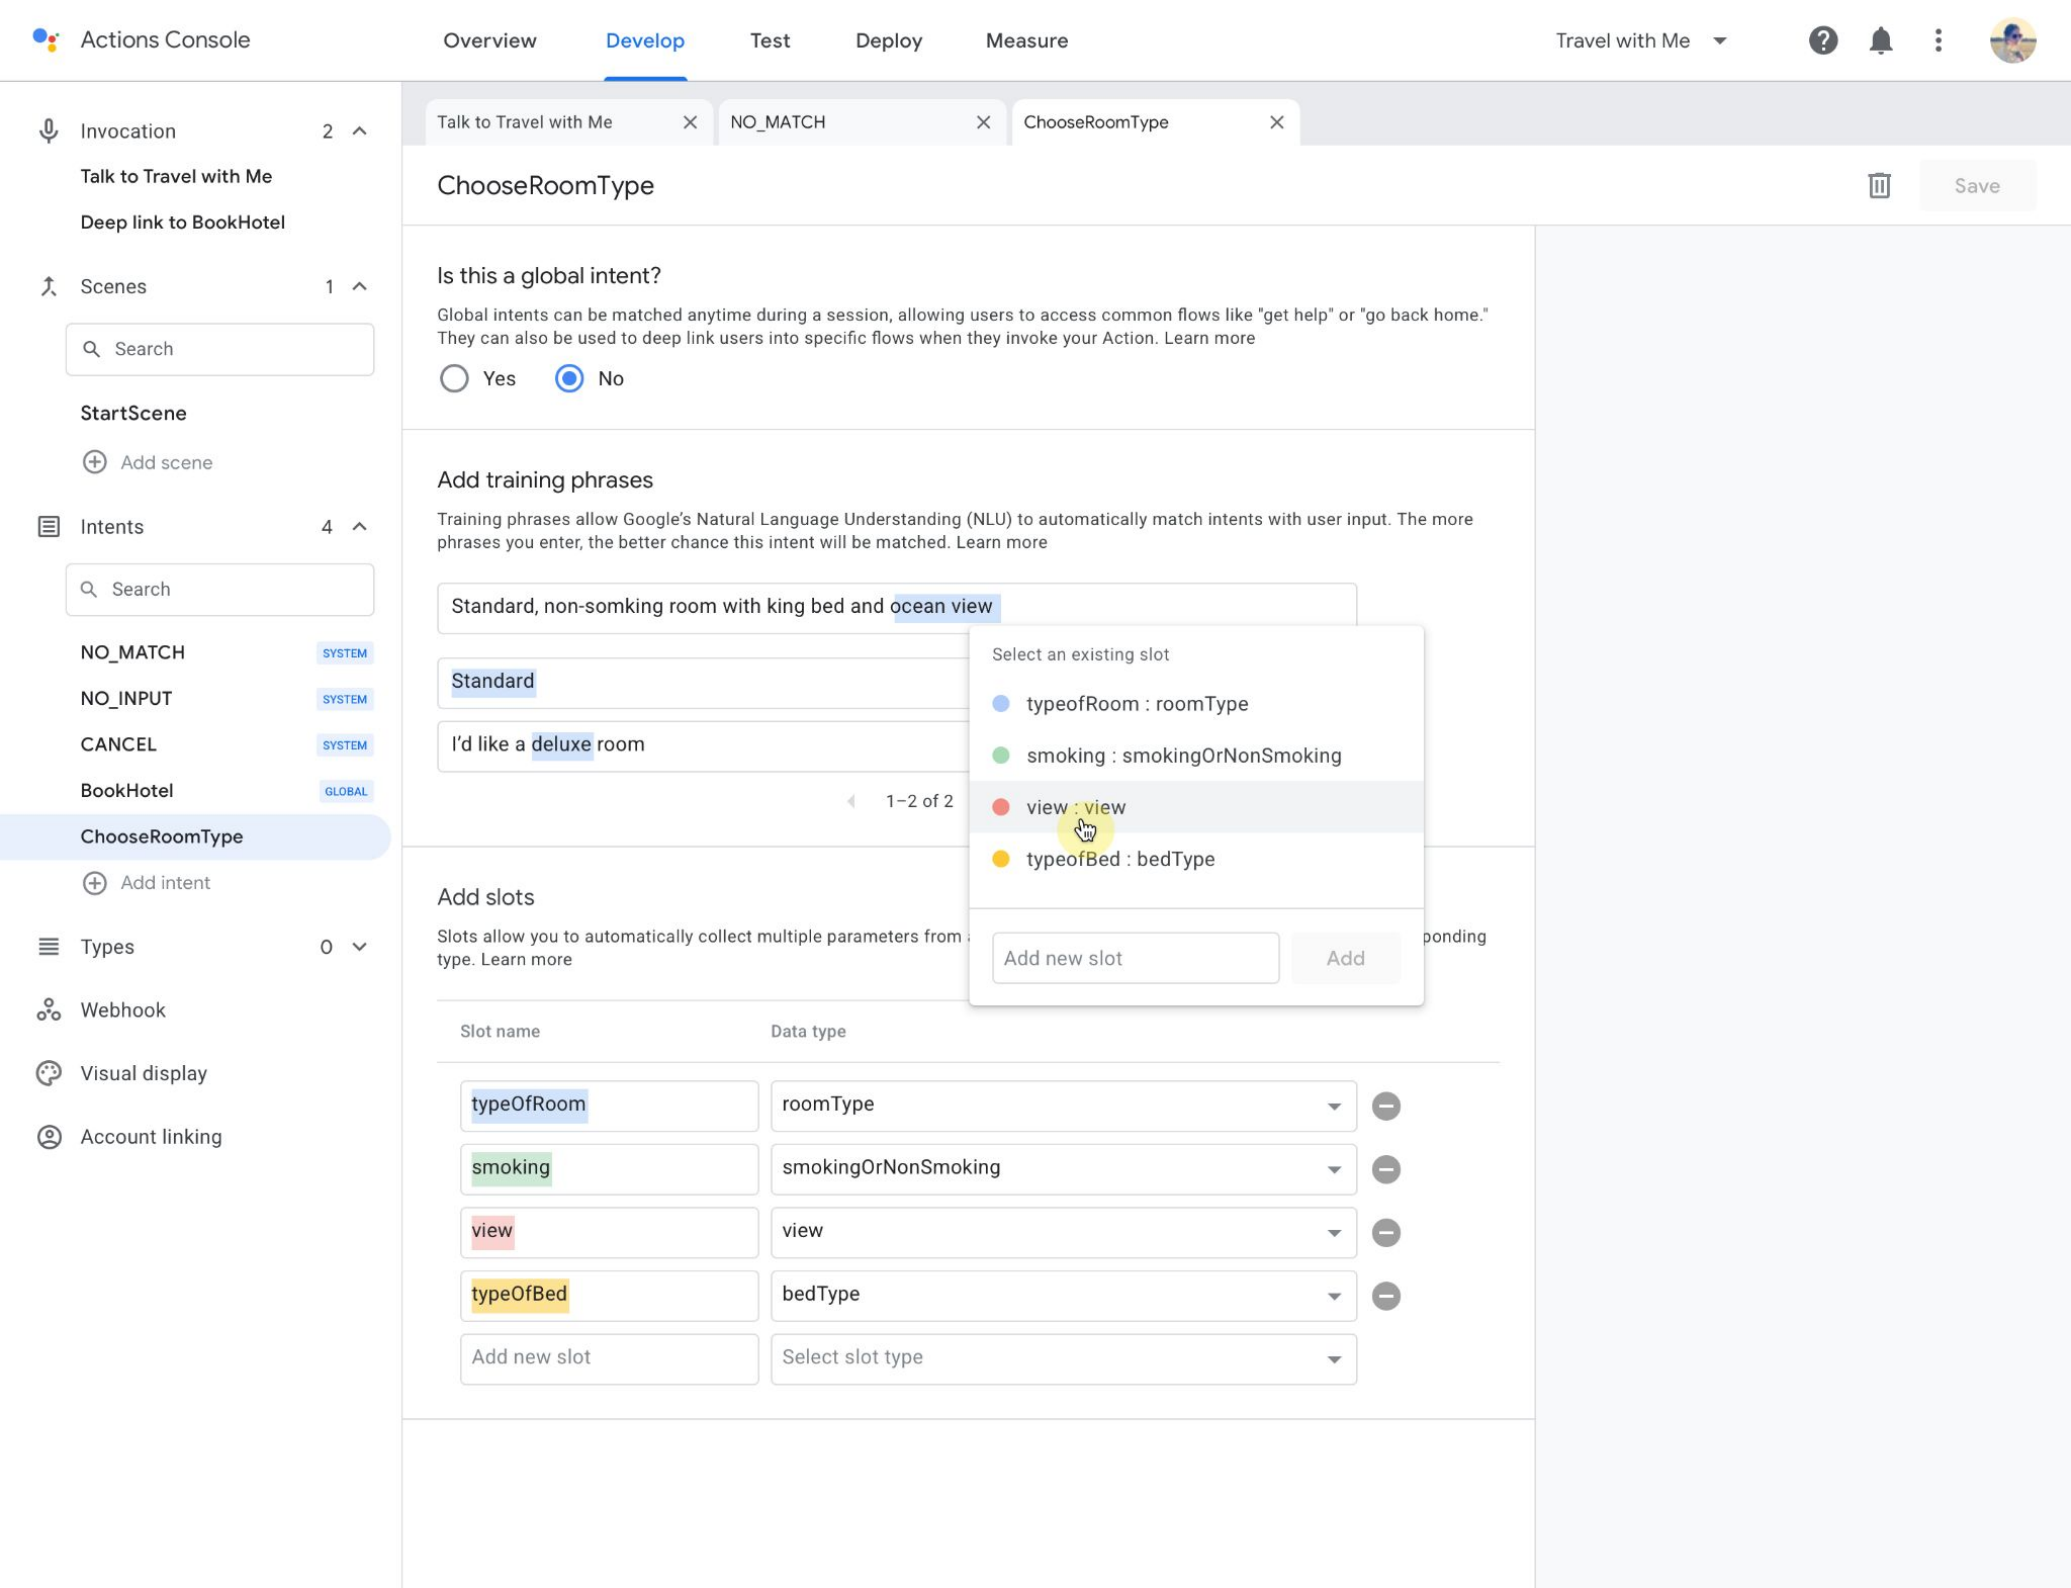The image size is (2071, 1588).
Task: Click Add scene
Action: (x=147, y=462)
